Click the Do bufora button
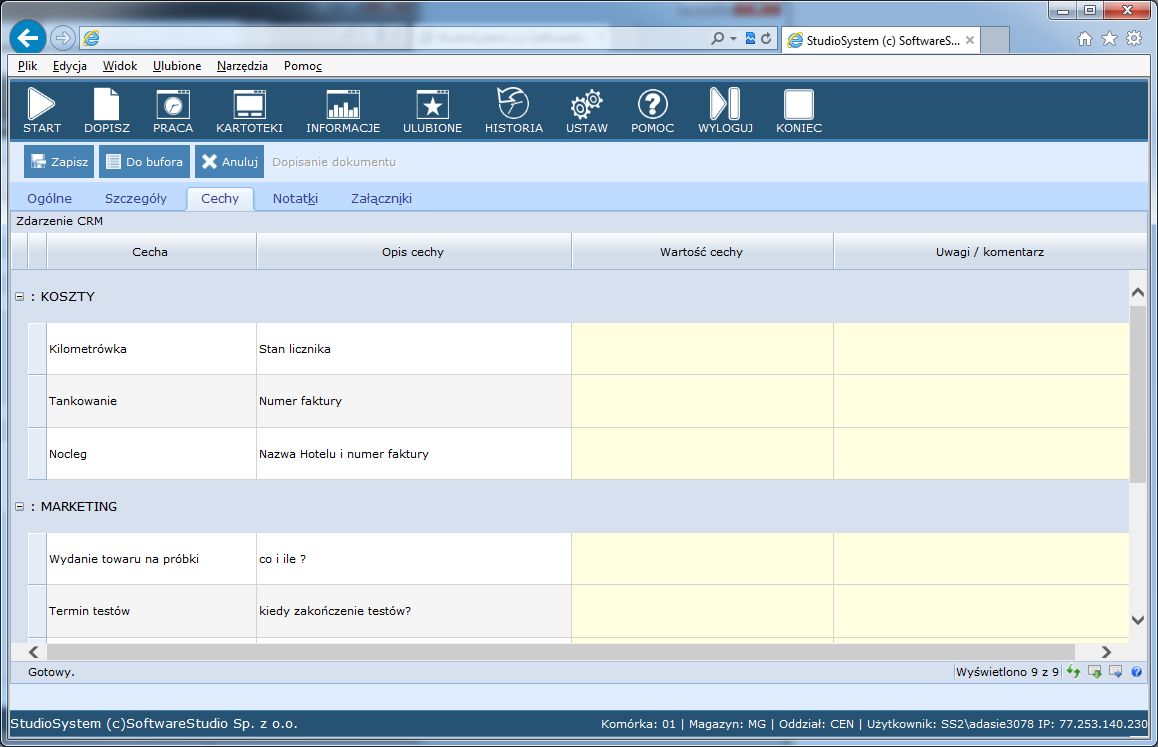1158x747 pixels. [144, 162]
